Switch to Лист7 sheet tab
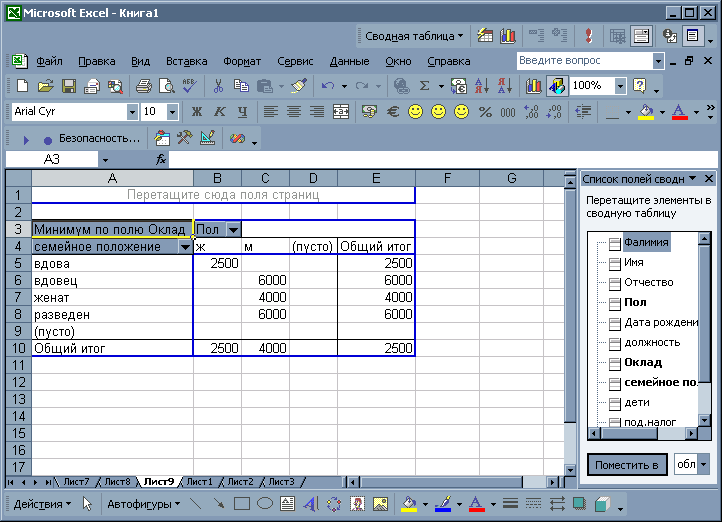This screenshot has height=522, width=722. (76, 482)
